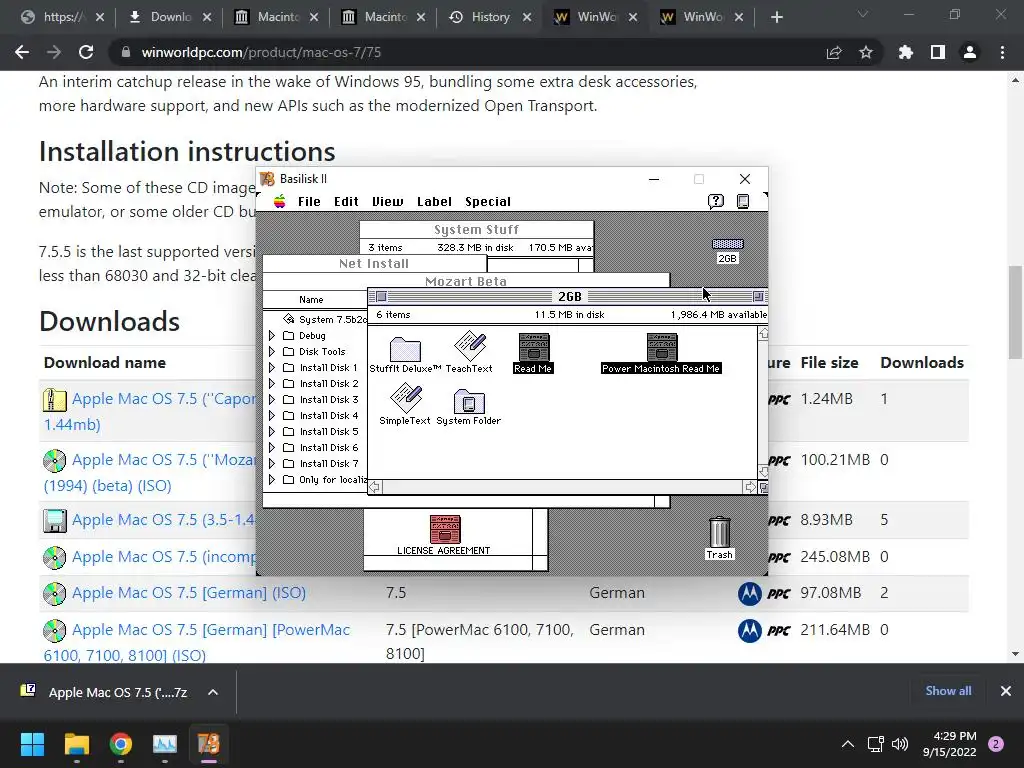Open Chrome three-dot menu
Viewport: 1024px width, 768px height.
1002,52
